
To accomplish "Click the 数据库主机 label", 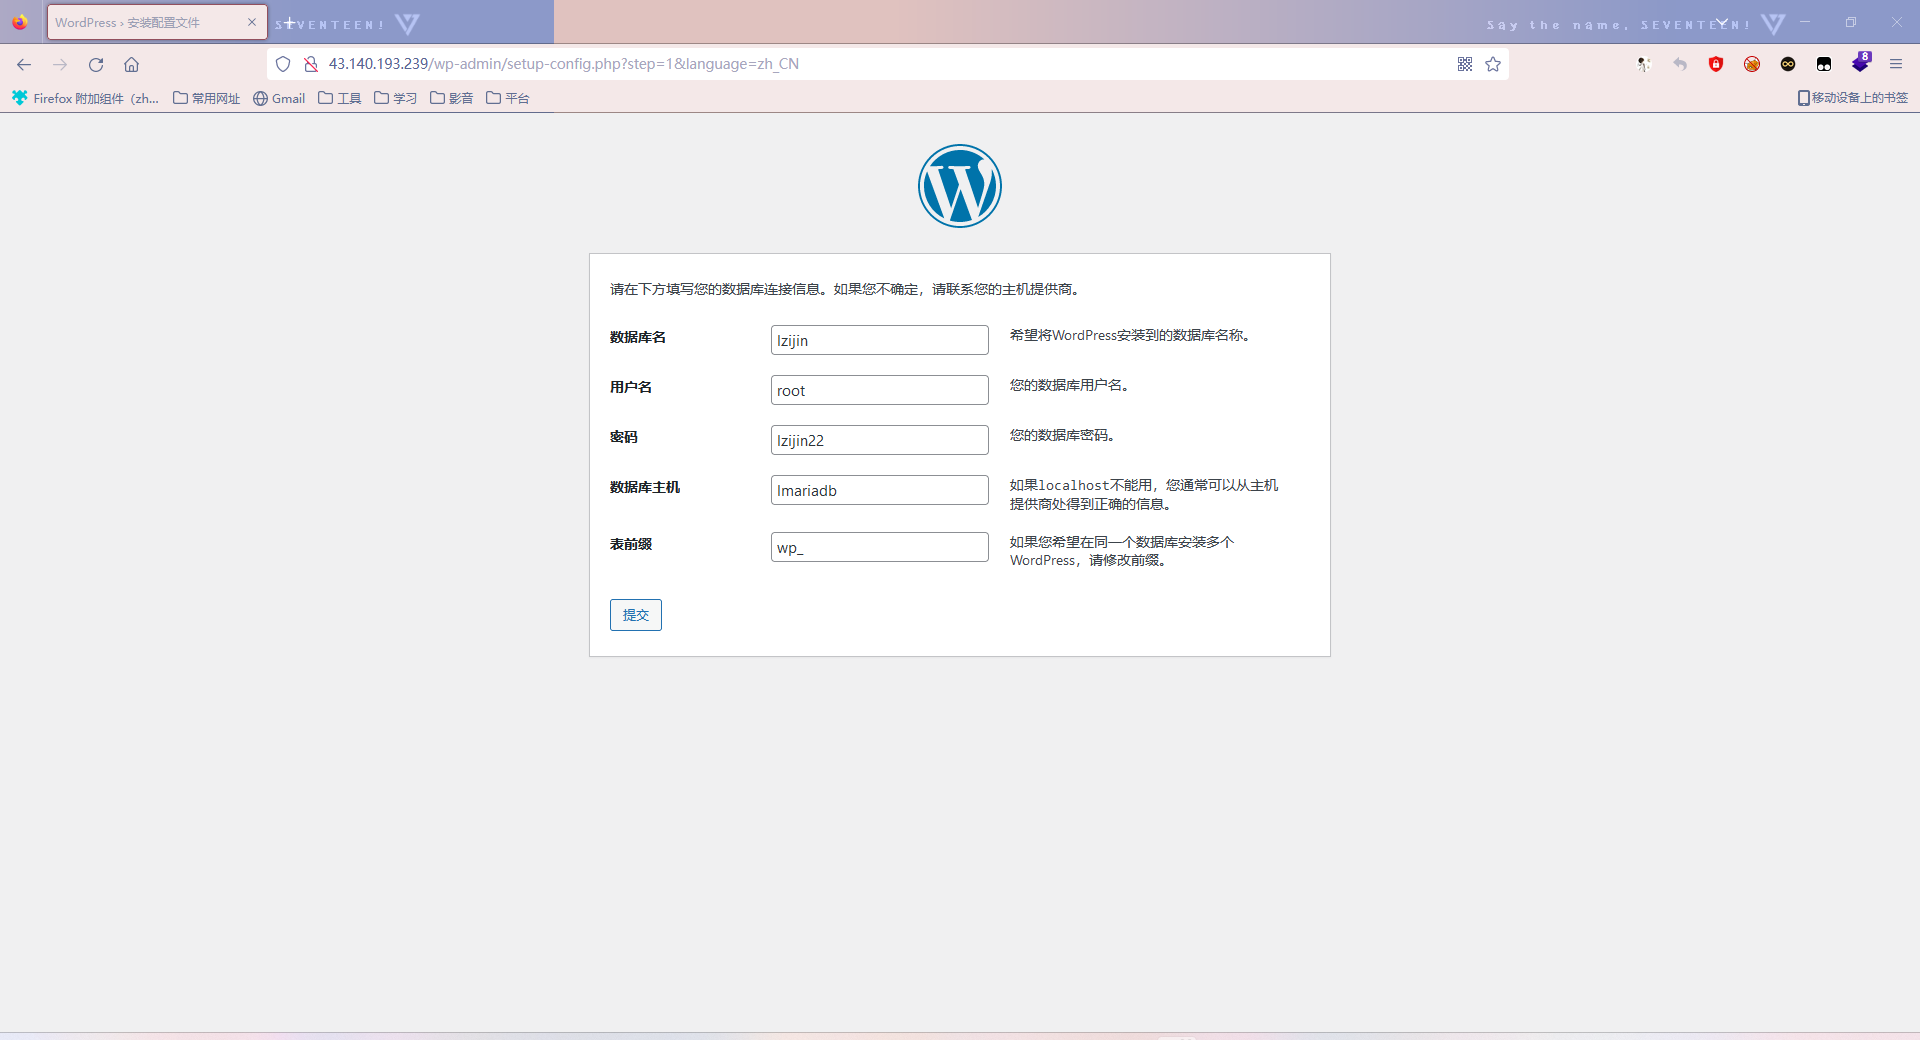I will [x=645, y=487].
